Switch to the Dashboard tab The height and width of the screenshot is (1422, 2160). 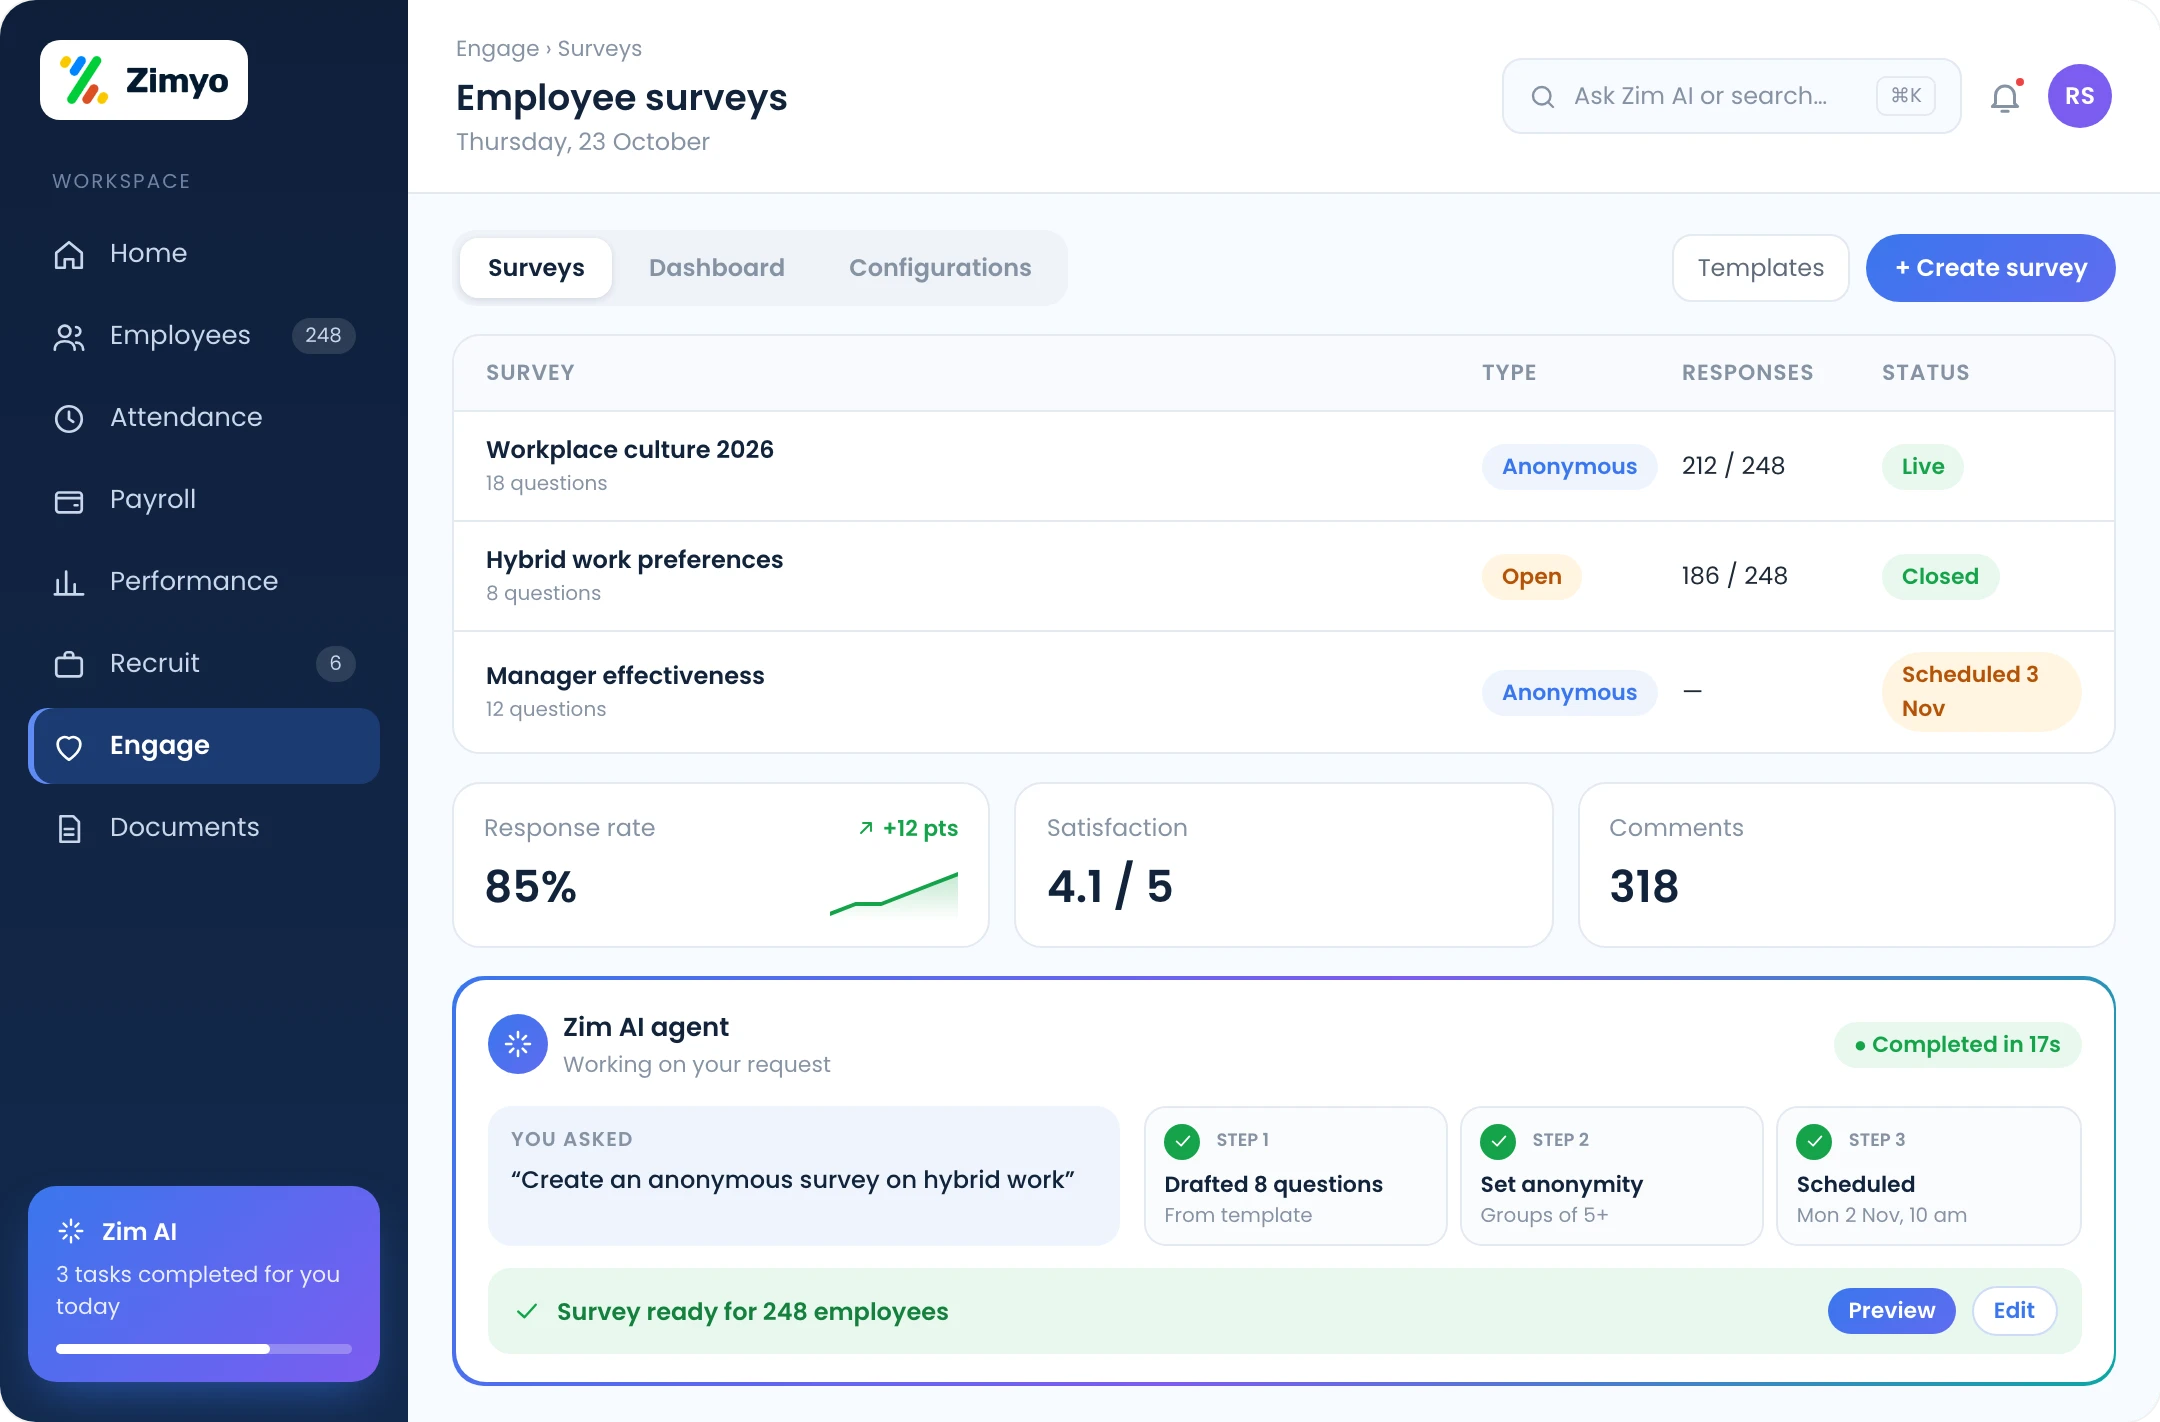(x=717, y=268)
